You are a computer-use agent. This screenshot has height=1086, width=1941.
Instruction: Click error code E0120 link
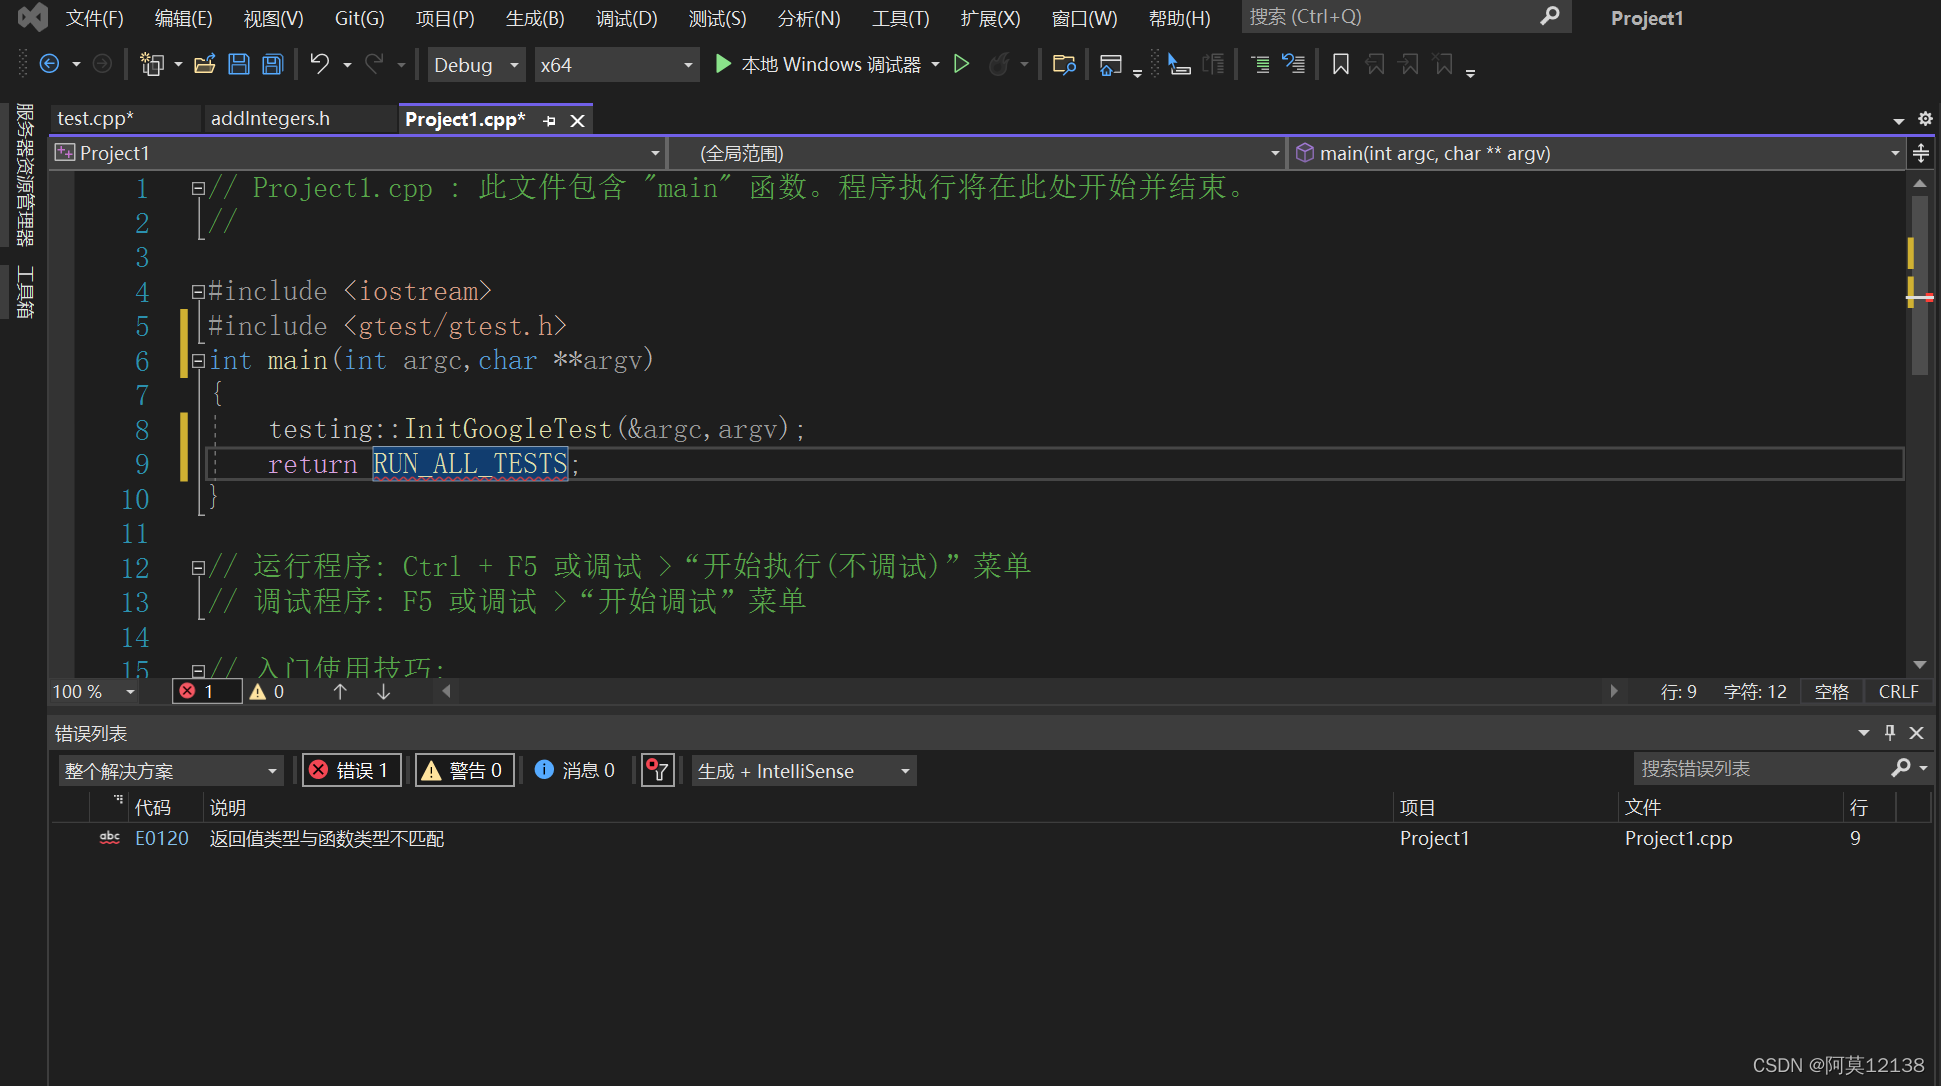click(162, 839)
